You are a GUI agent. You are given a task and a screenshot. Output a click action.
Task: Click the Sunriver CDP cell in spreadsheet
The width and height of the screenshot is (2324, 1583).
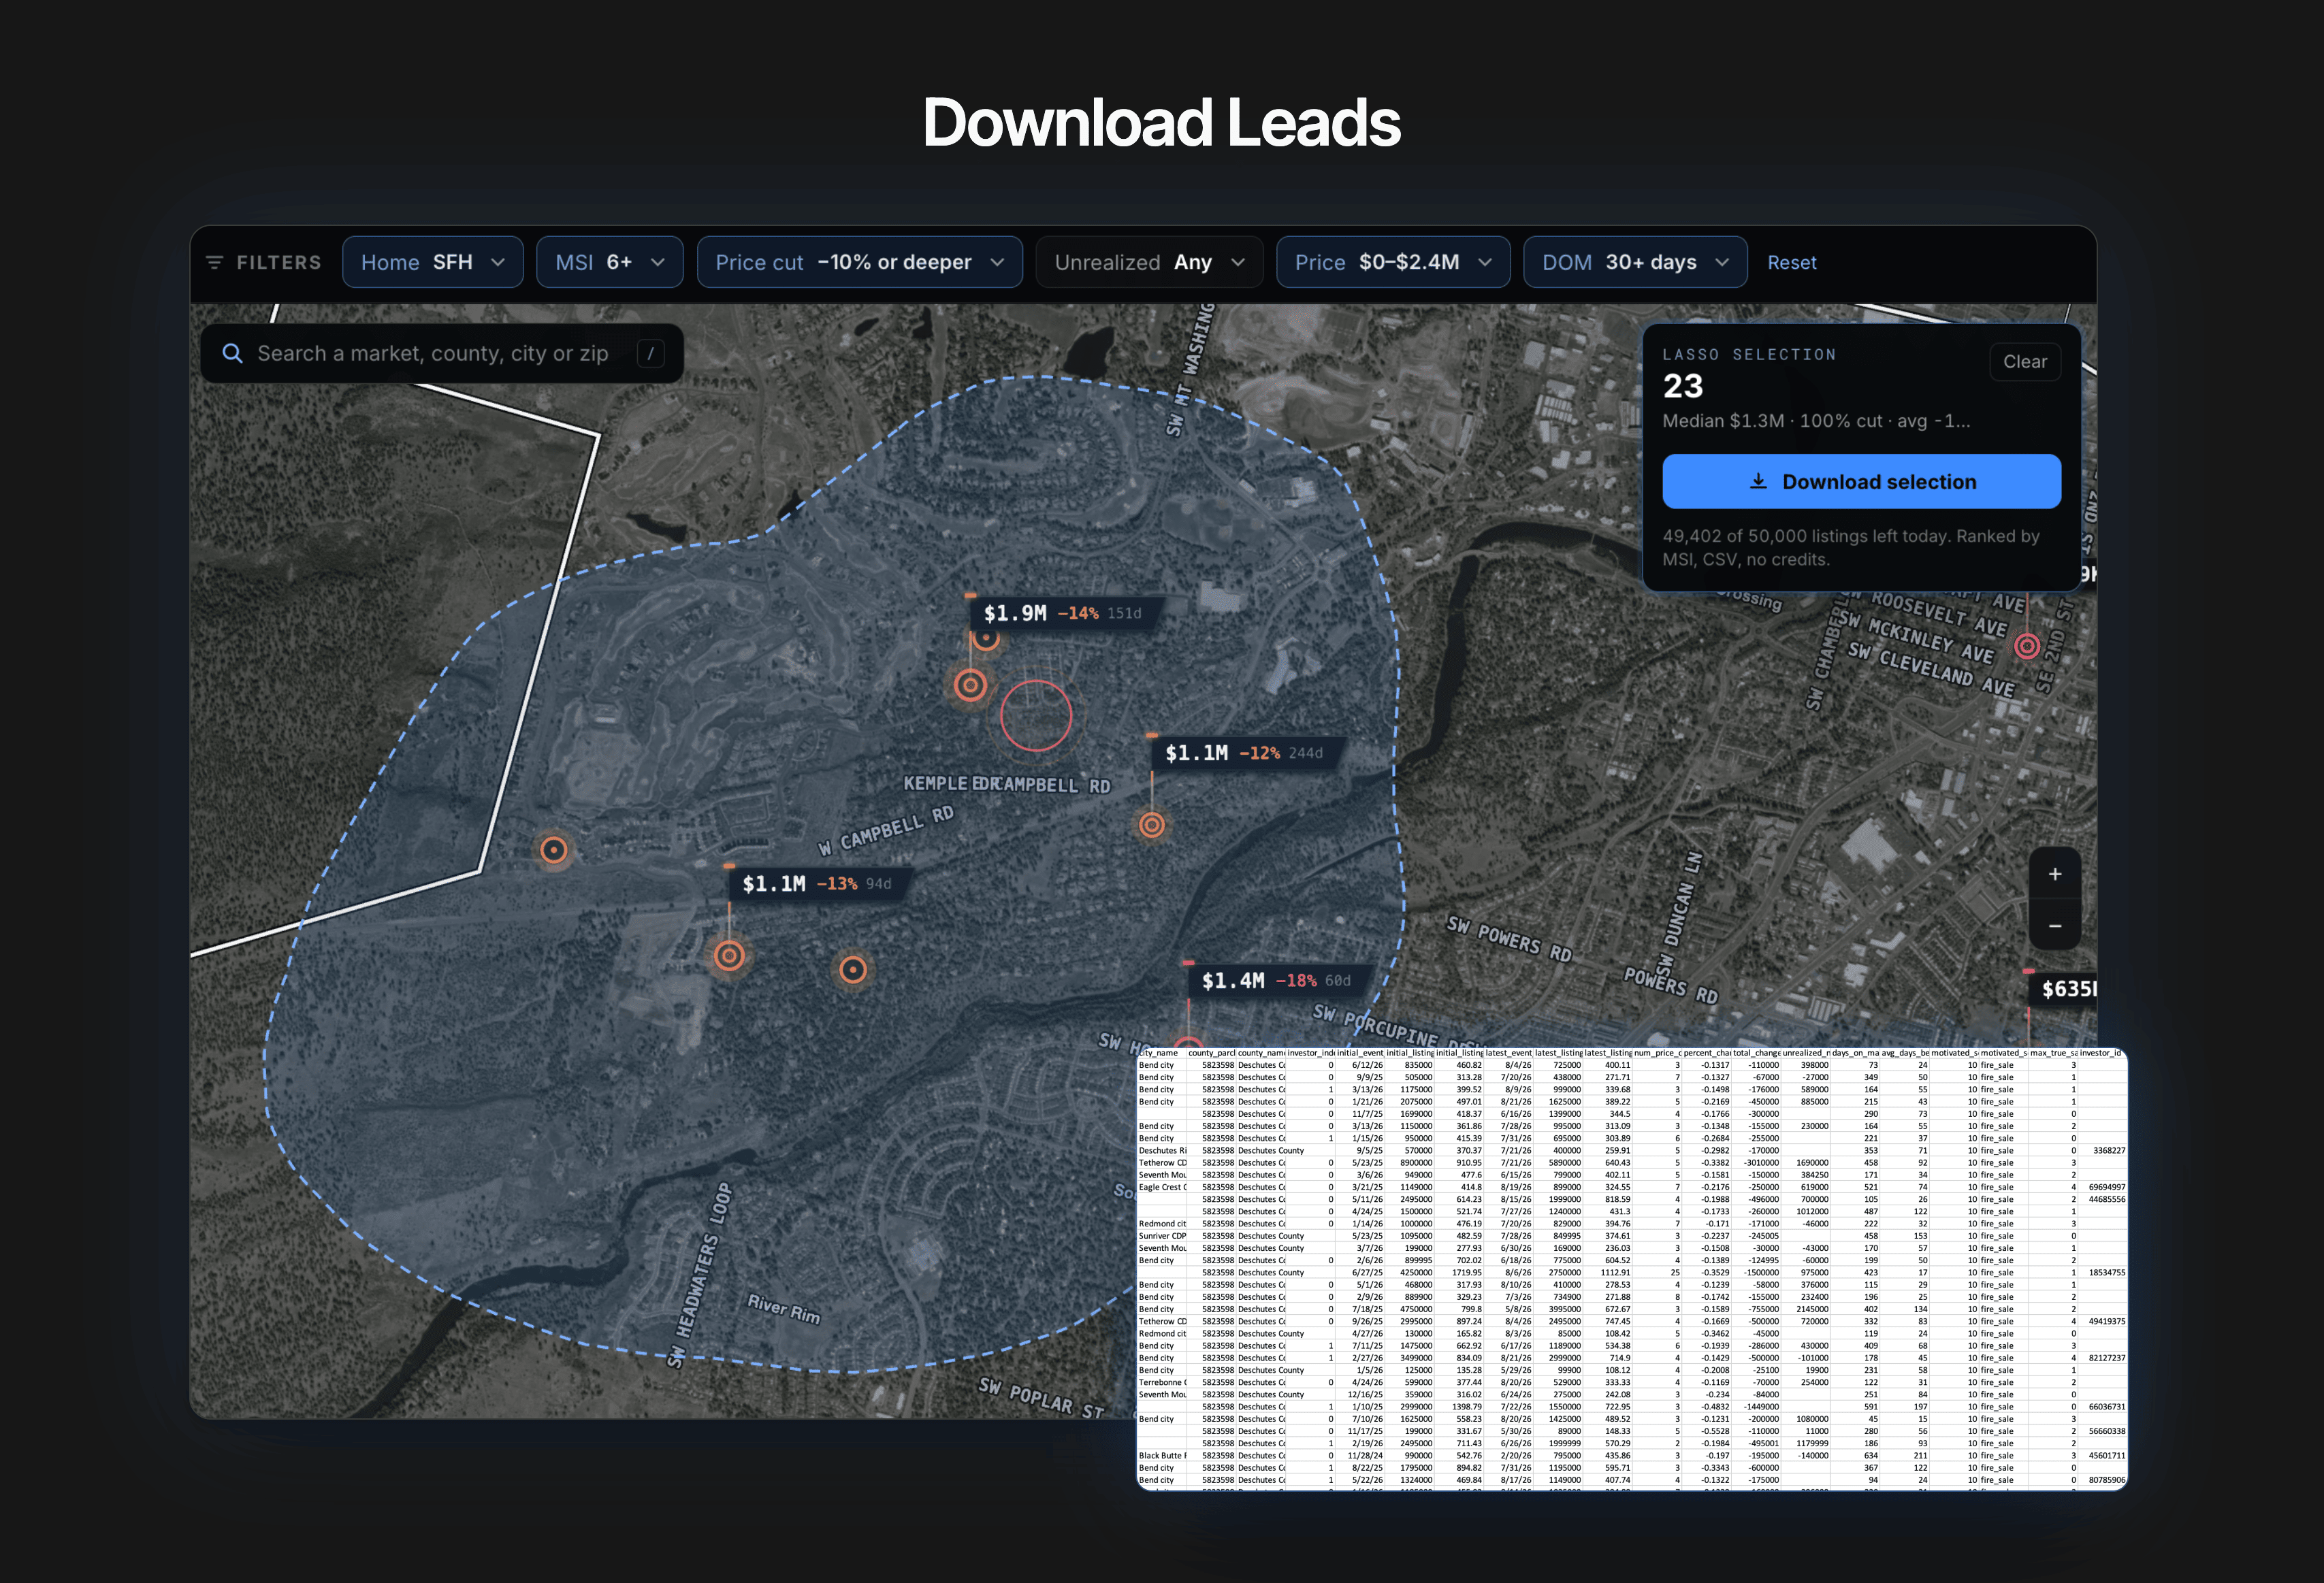coord(1162,1236)
